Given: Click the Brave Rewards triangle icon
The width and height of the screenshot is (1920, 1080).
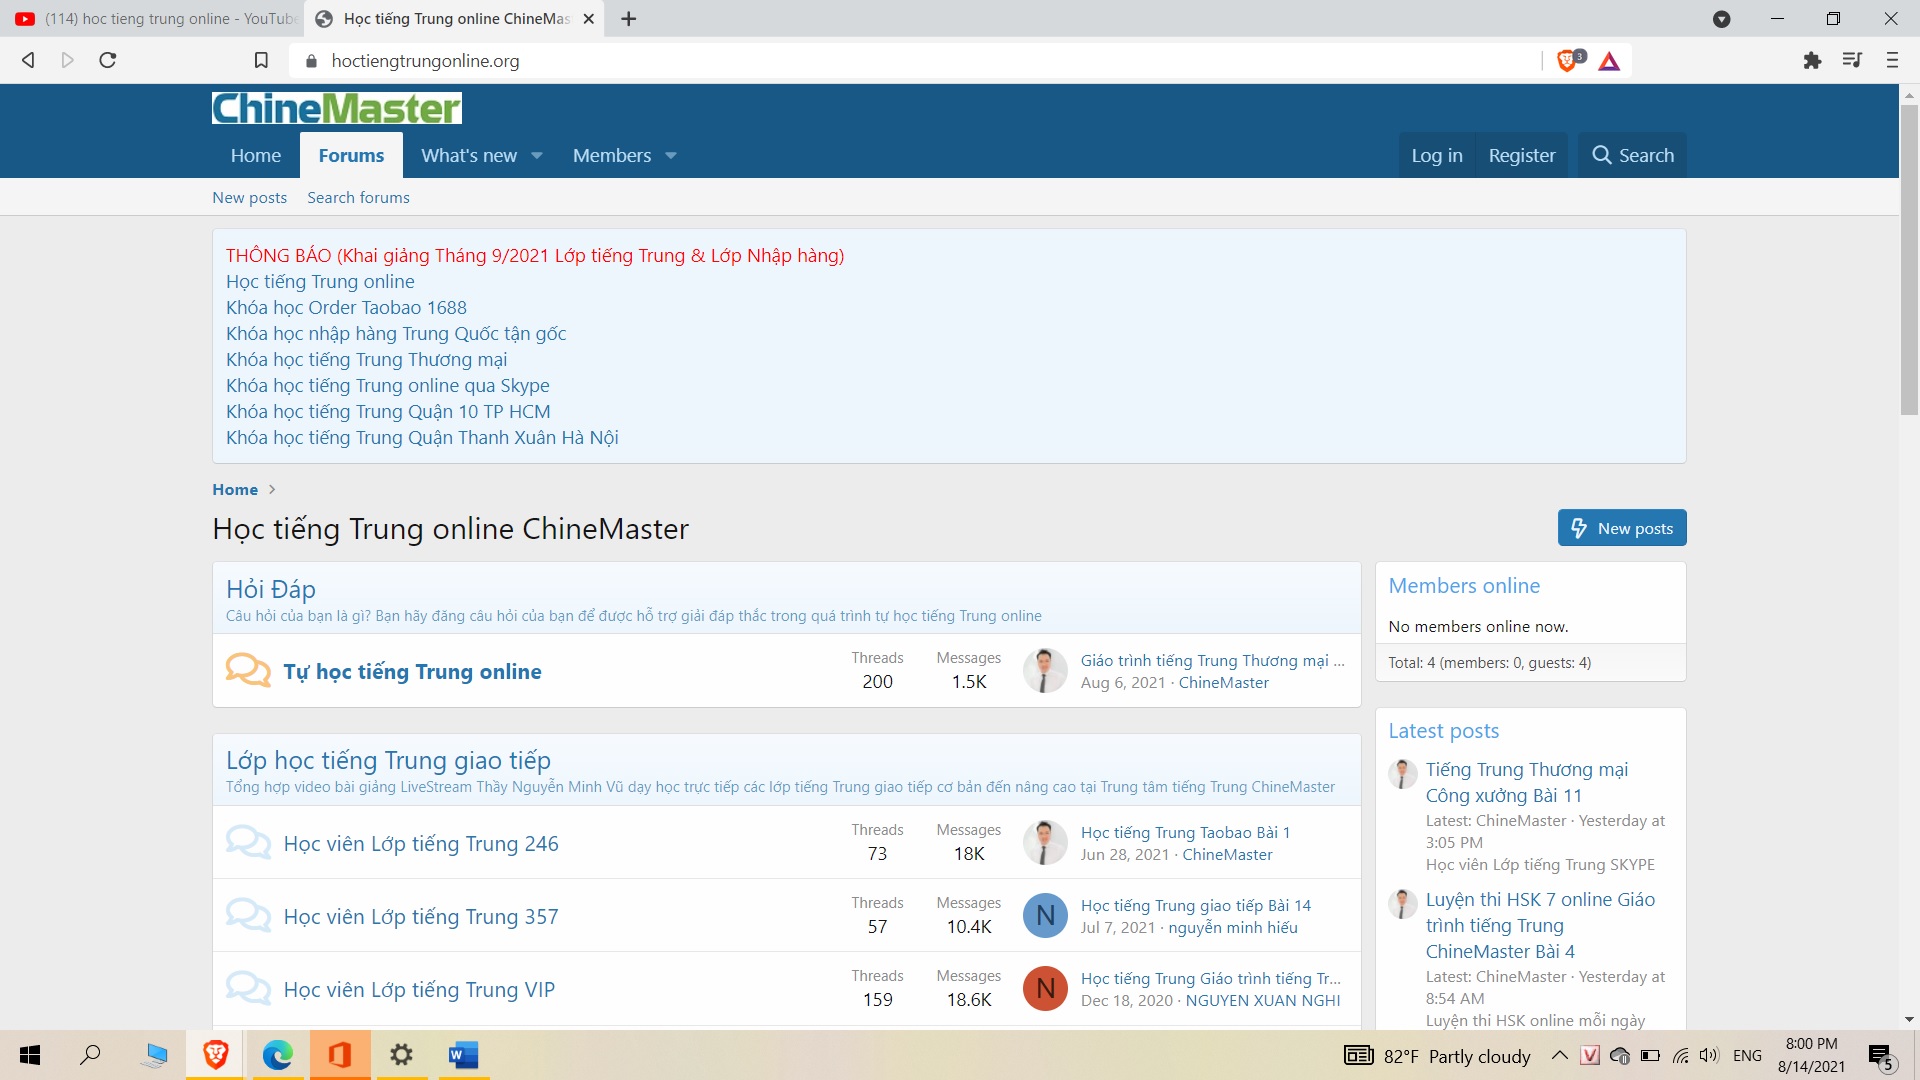Looking at the screenshot, I should point(1609,61).
